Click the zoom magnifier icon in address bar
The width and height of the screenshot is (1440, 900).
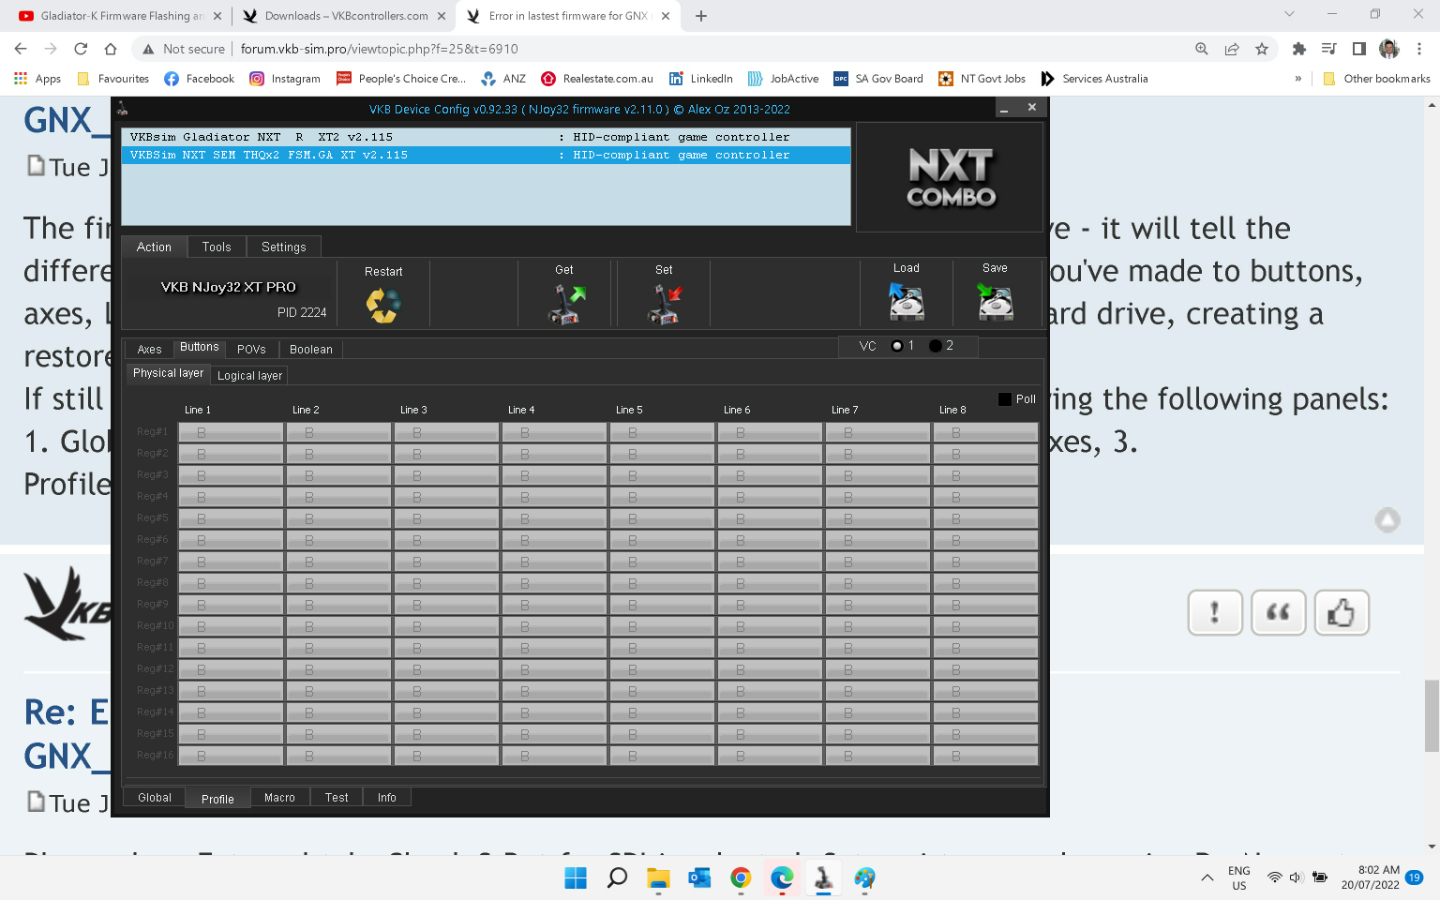tap(1202, 48)
